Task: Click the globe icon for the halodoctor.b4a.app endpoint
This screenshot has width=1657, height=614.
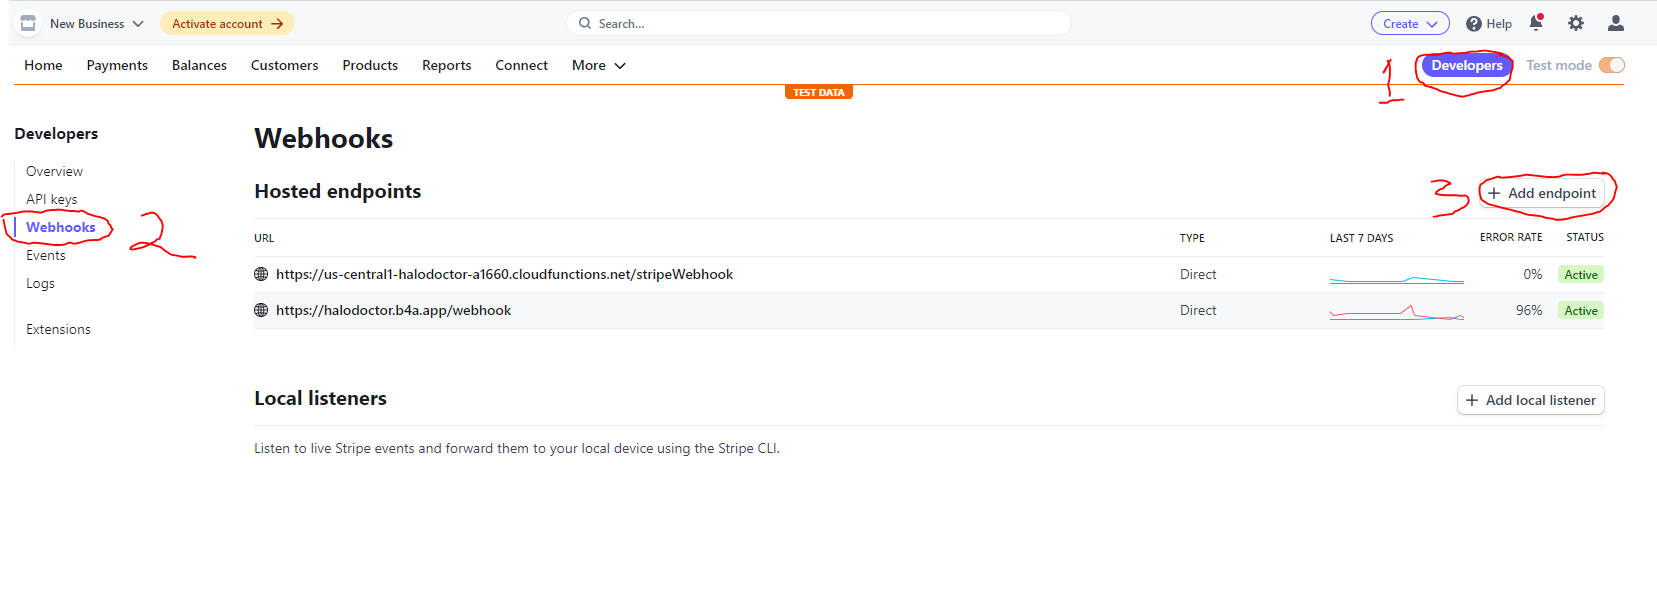Action: [x=261, y=310]
